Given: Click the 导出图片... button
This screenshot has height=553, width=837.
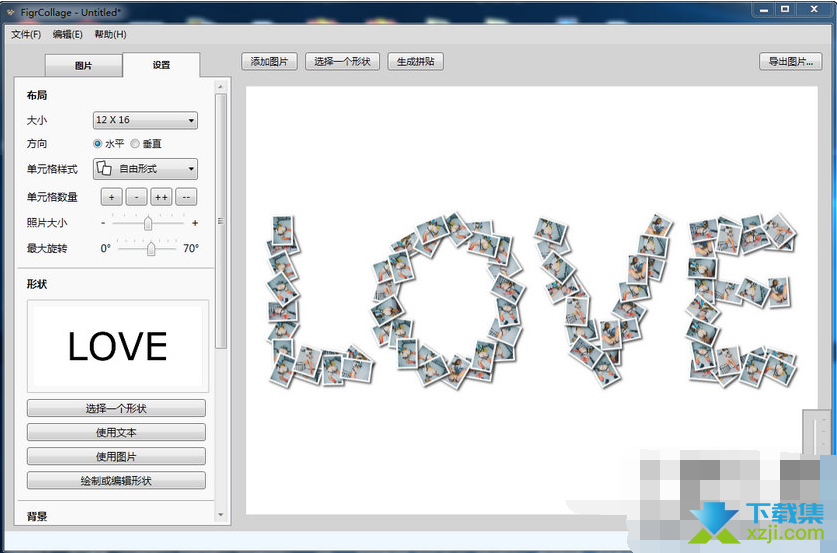Looking at the screenshot, I should click(791, 61).
